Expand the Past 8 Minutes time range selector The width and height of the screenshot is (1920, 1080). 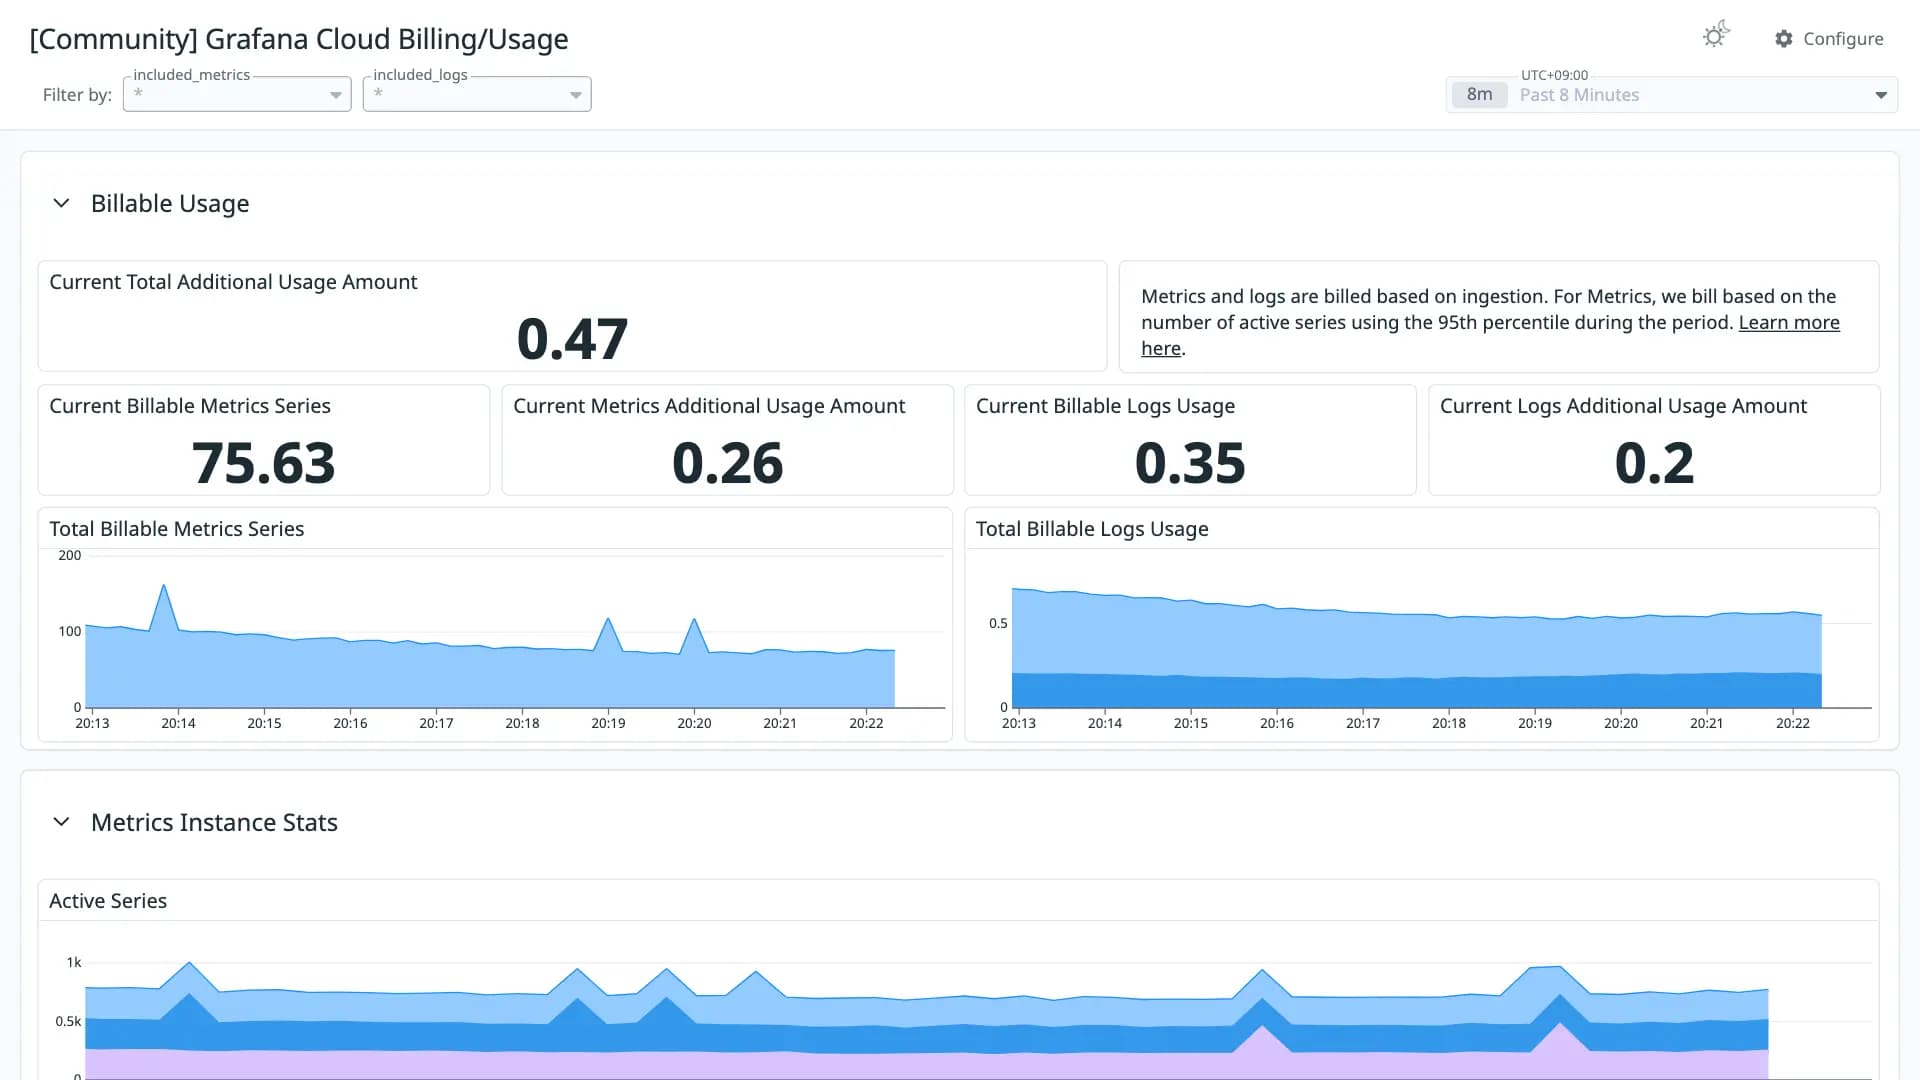coord(1672,95)
